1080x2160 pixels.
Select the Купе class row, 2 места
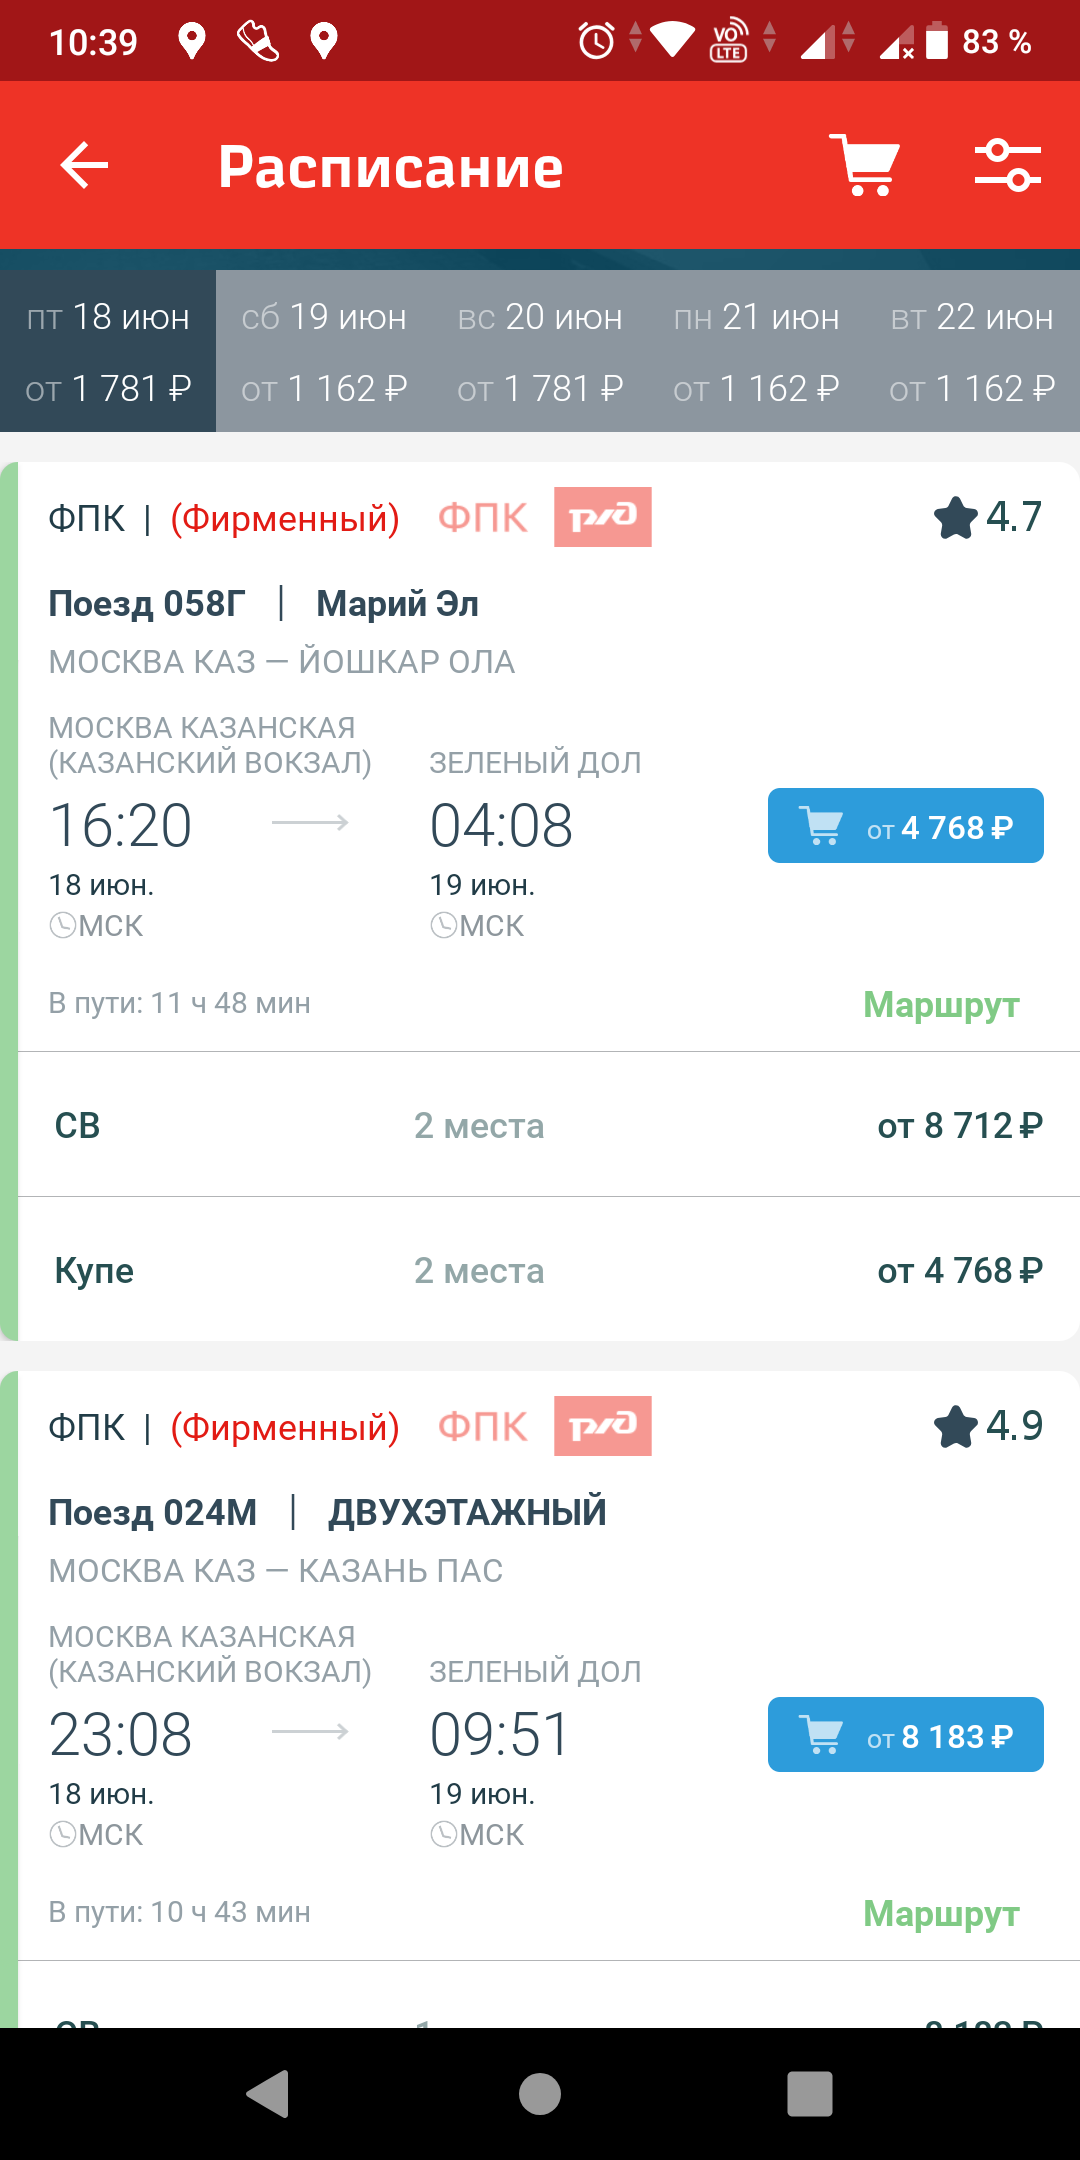(x=548, y=1270)
